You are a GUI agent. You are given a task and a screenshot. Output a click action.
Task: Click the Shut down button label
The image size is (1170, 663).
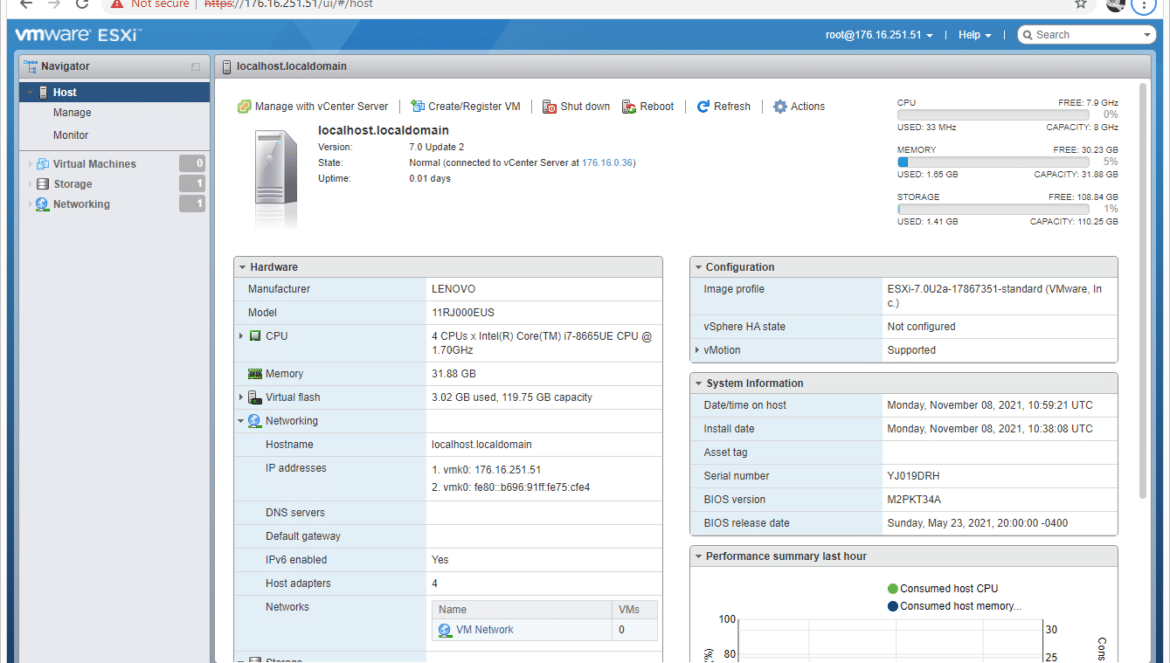(x=585, y=107)
